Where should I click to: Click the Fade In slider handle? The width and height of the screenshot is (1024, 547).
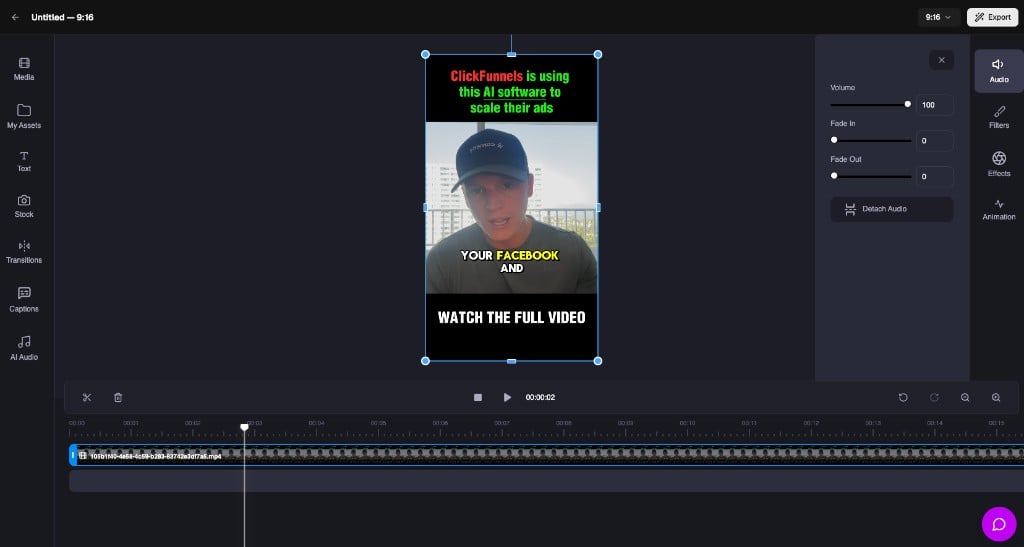point(834,140)
